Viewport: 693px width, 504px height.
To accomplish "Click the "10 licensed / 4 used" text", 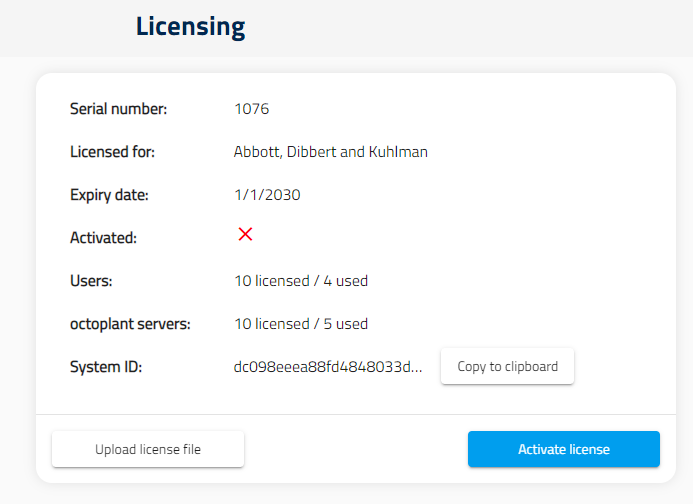I will (301, 281).
